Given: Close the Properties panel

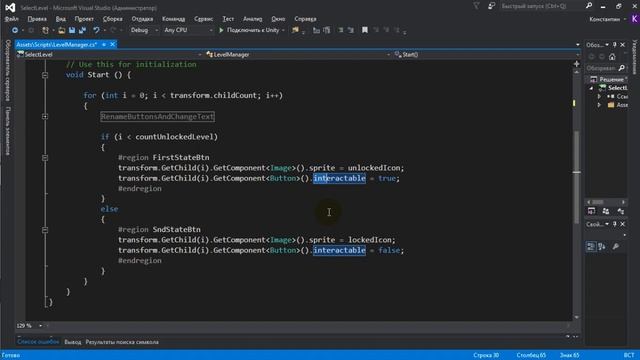Looking at the screenshot, I should pos(622,224).
